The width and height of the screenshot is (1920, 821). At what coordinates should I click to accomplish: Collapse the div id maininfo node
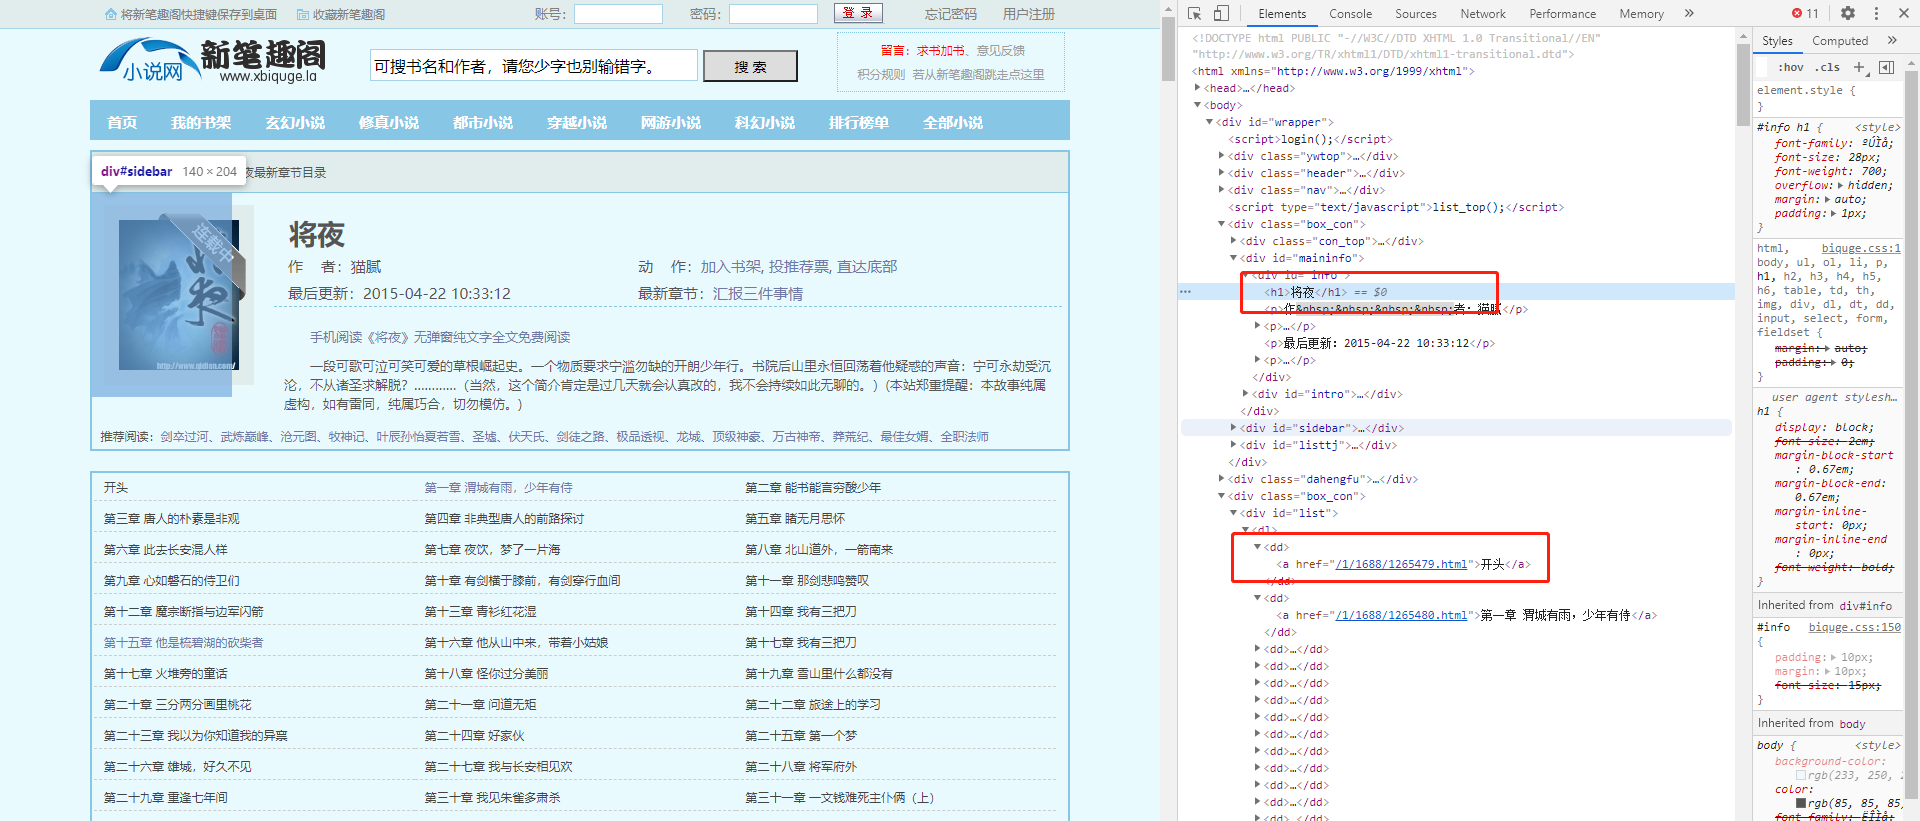[1233, 258]
